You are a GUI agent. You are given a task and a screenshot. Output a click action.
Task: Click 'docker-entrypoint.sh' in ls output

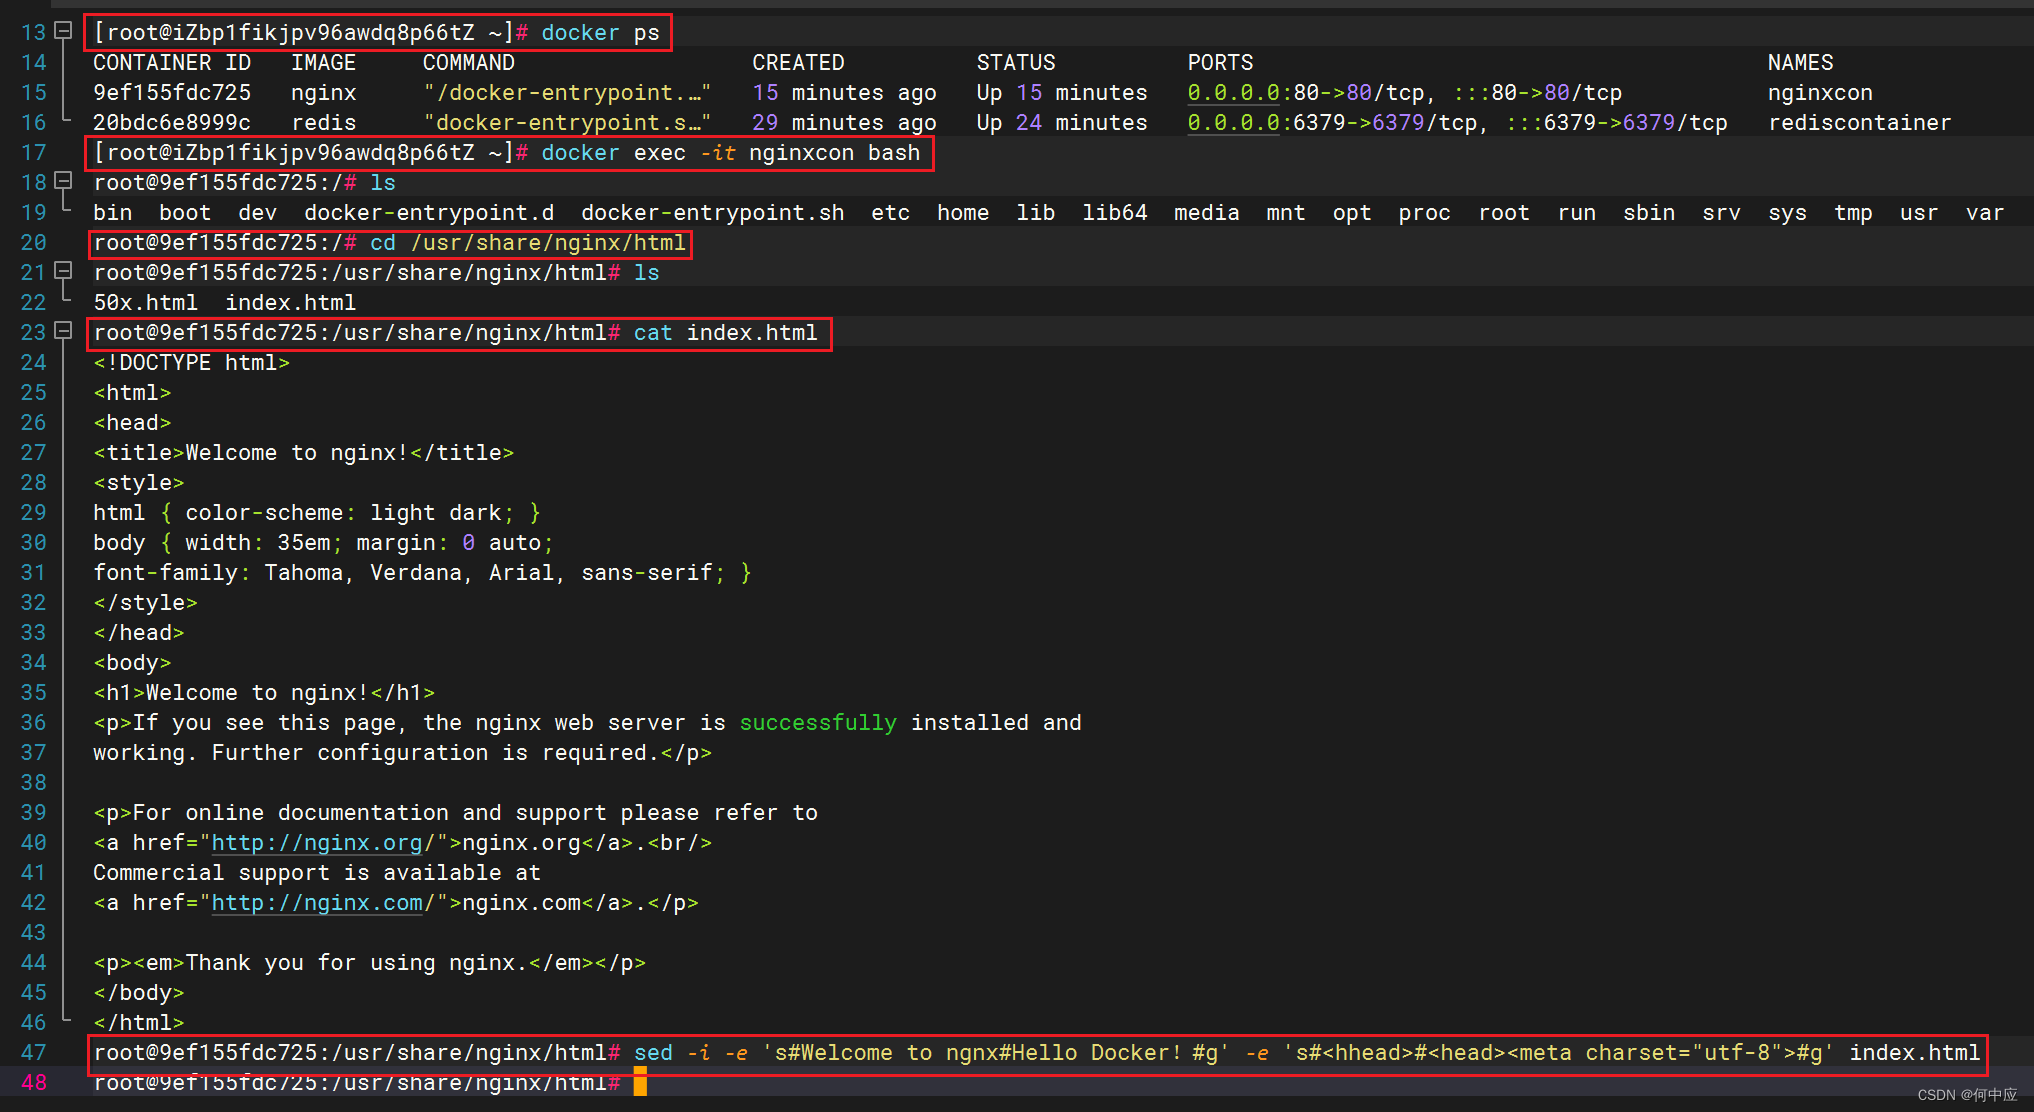click(x=712, y=213)
